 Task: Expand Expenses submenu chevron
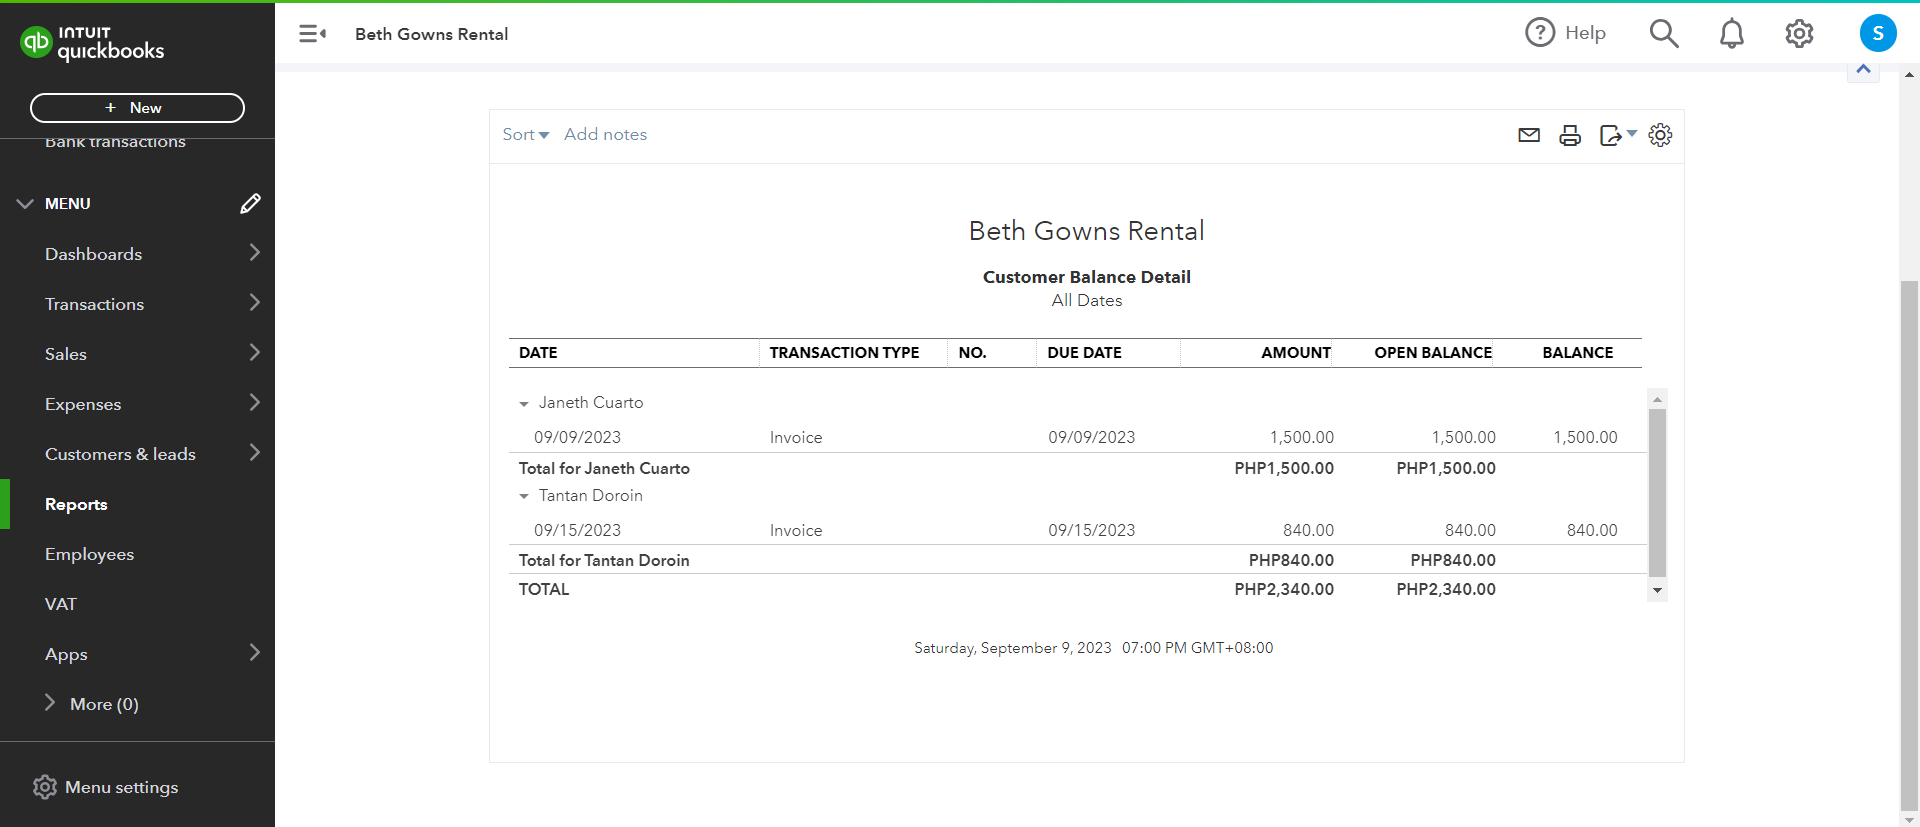[x=255, y=403]
